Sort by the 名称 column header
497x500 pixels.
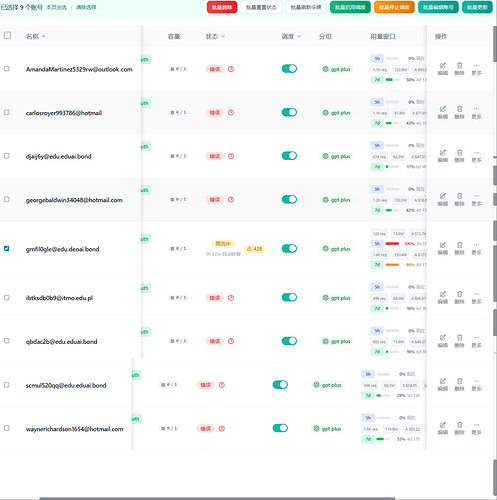coord(36,36)
